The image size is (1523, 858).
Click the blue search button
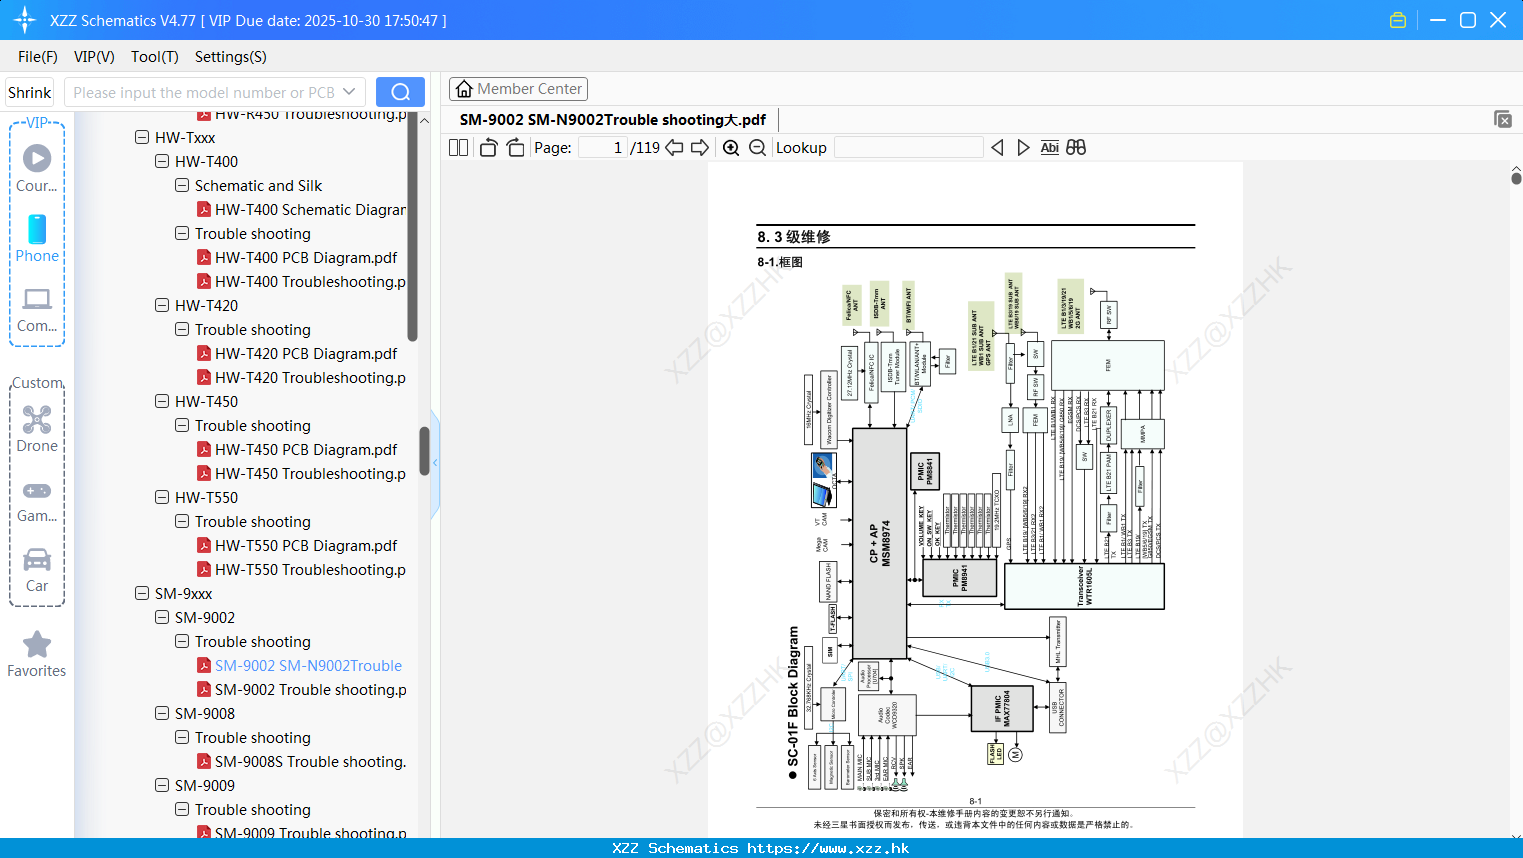(400, 92)
